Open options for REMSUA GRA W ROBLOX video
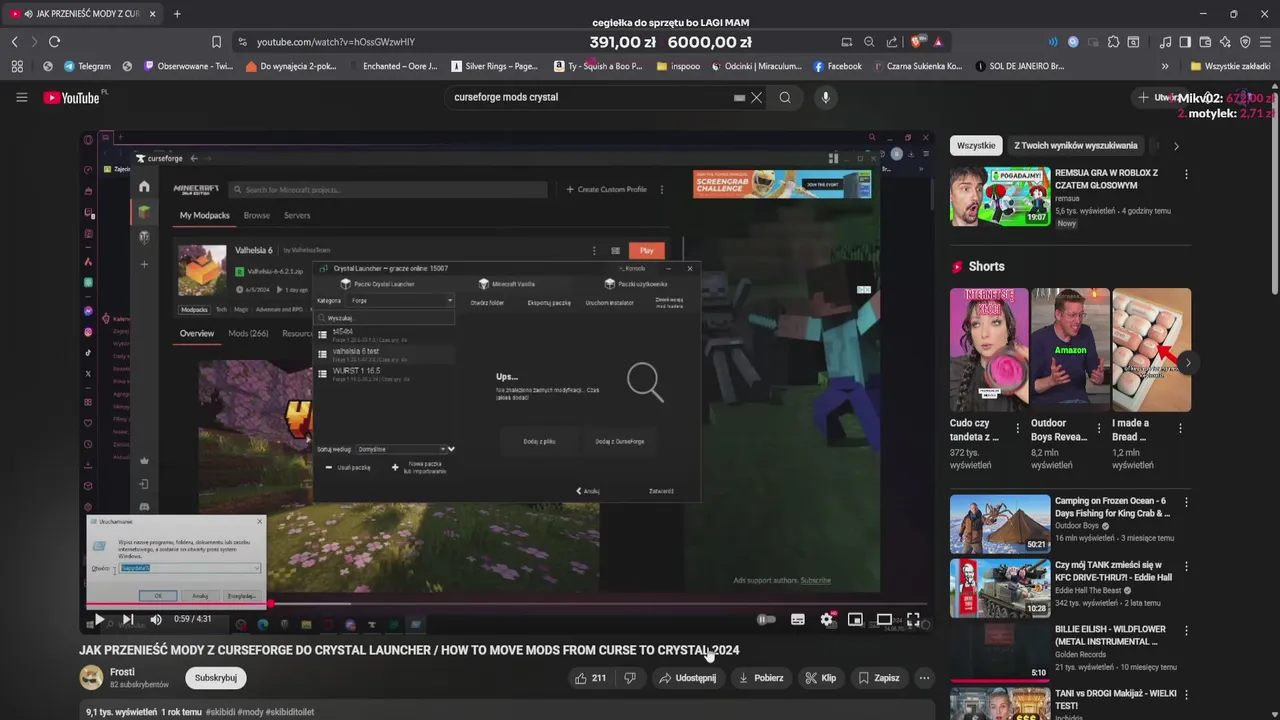Viewport: 1280px width, 720px height. 1186,174
